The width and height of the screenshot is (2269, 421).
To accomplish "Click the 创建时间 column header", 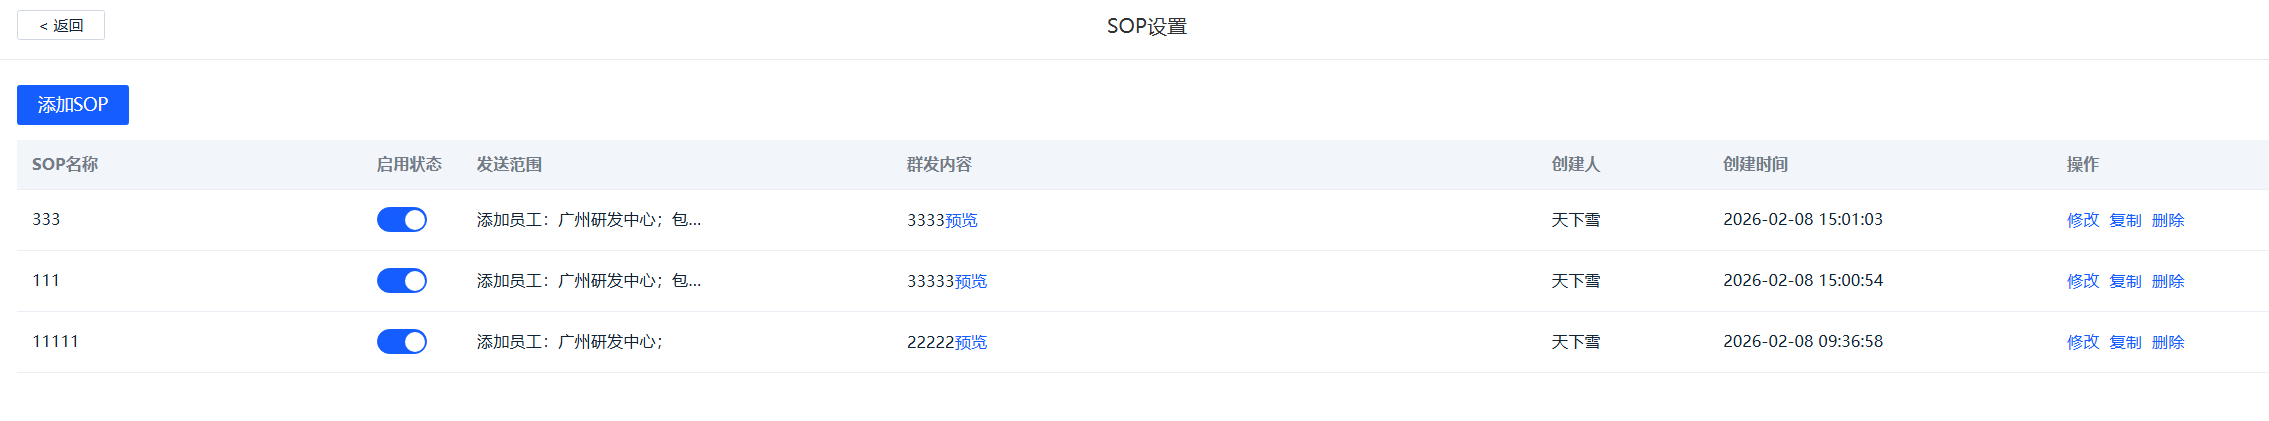I will point(1755,165).
